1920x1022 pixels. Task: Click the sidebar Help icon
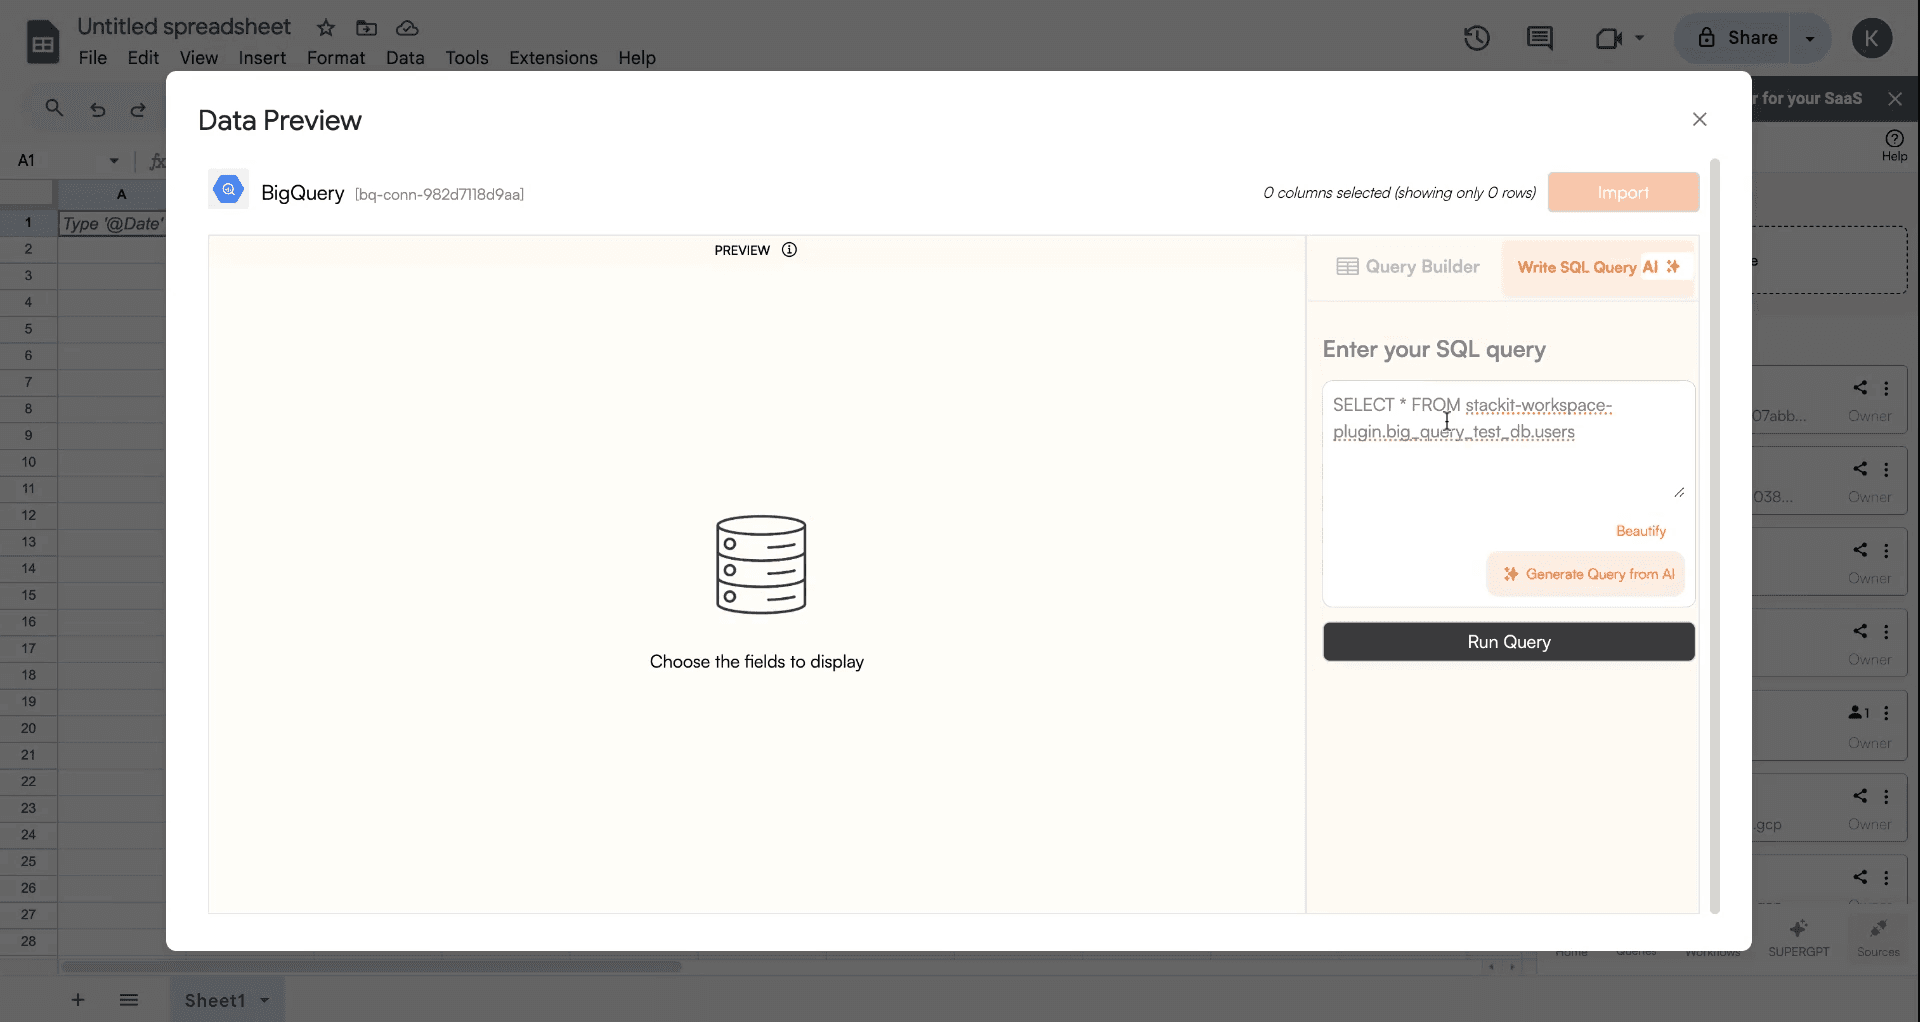(1894, 144)
